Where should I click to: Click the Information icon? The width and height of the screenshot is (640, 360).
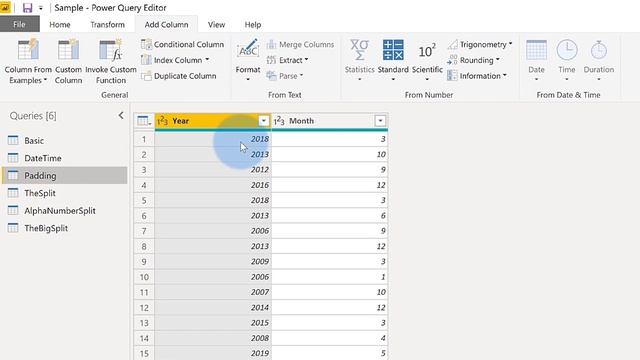(x=452, y=76)
